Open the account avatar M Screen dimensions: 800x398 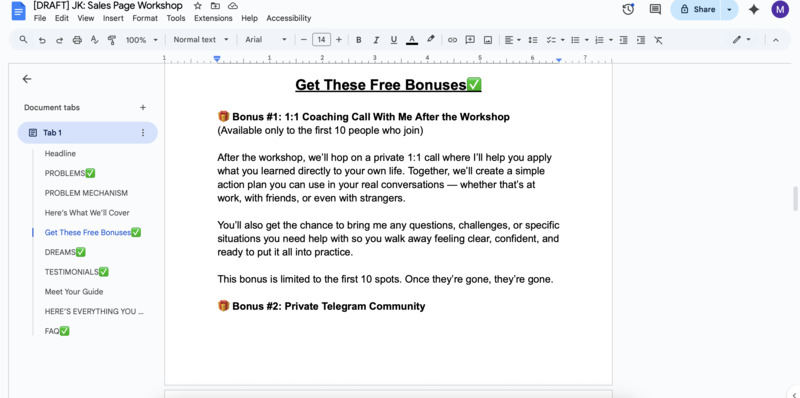[x=780, y=9]
